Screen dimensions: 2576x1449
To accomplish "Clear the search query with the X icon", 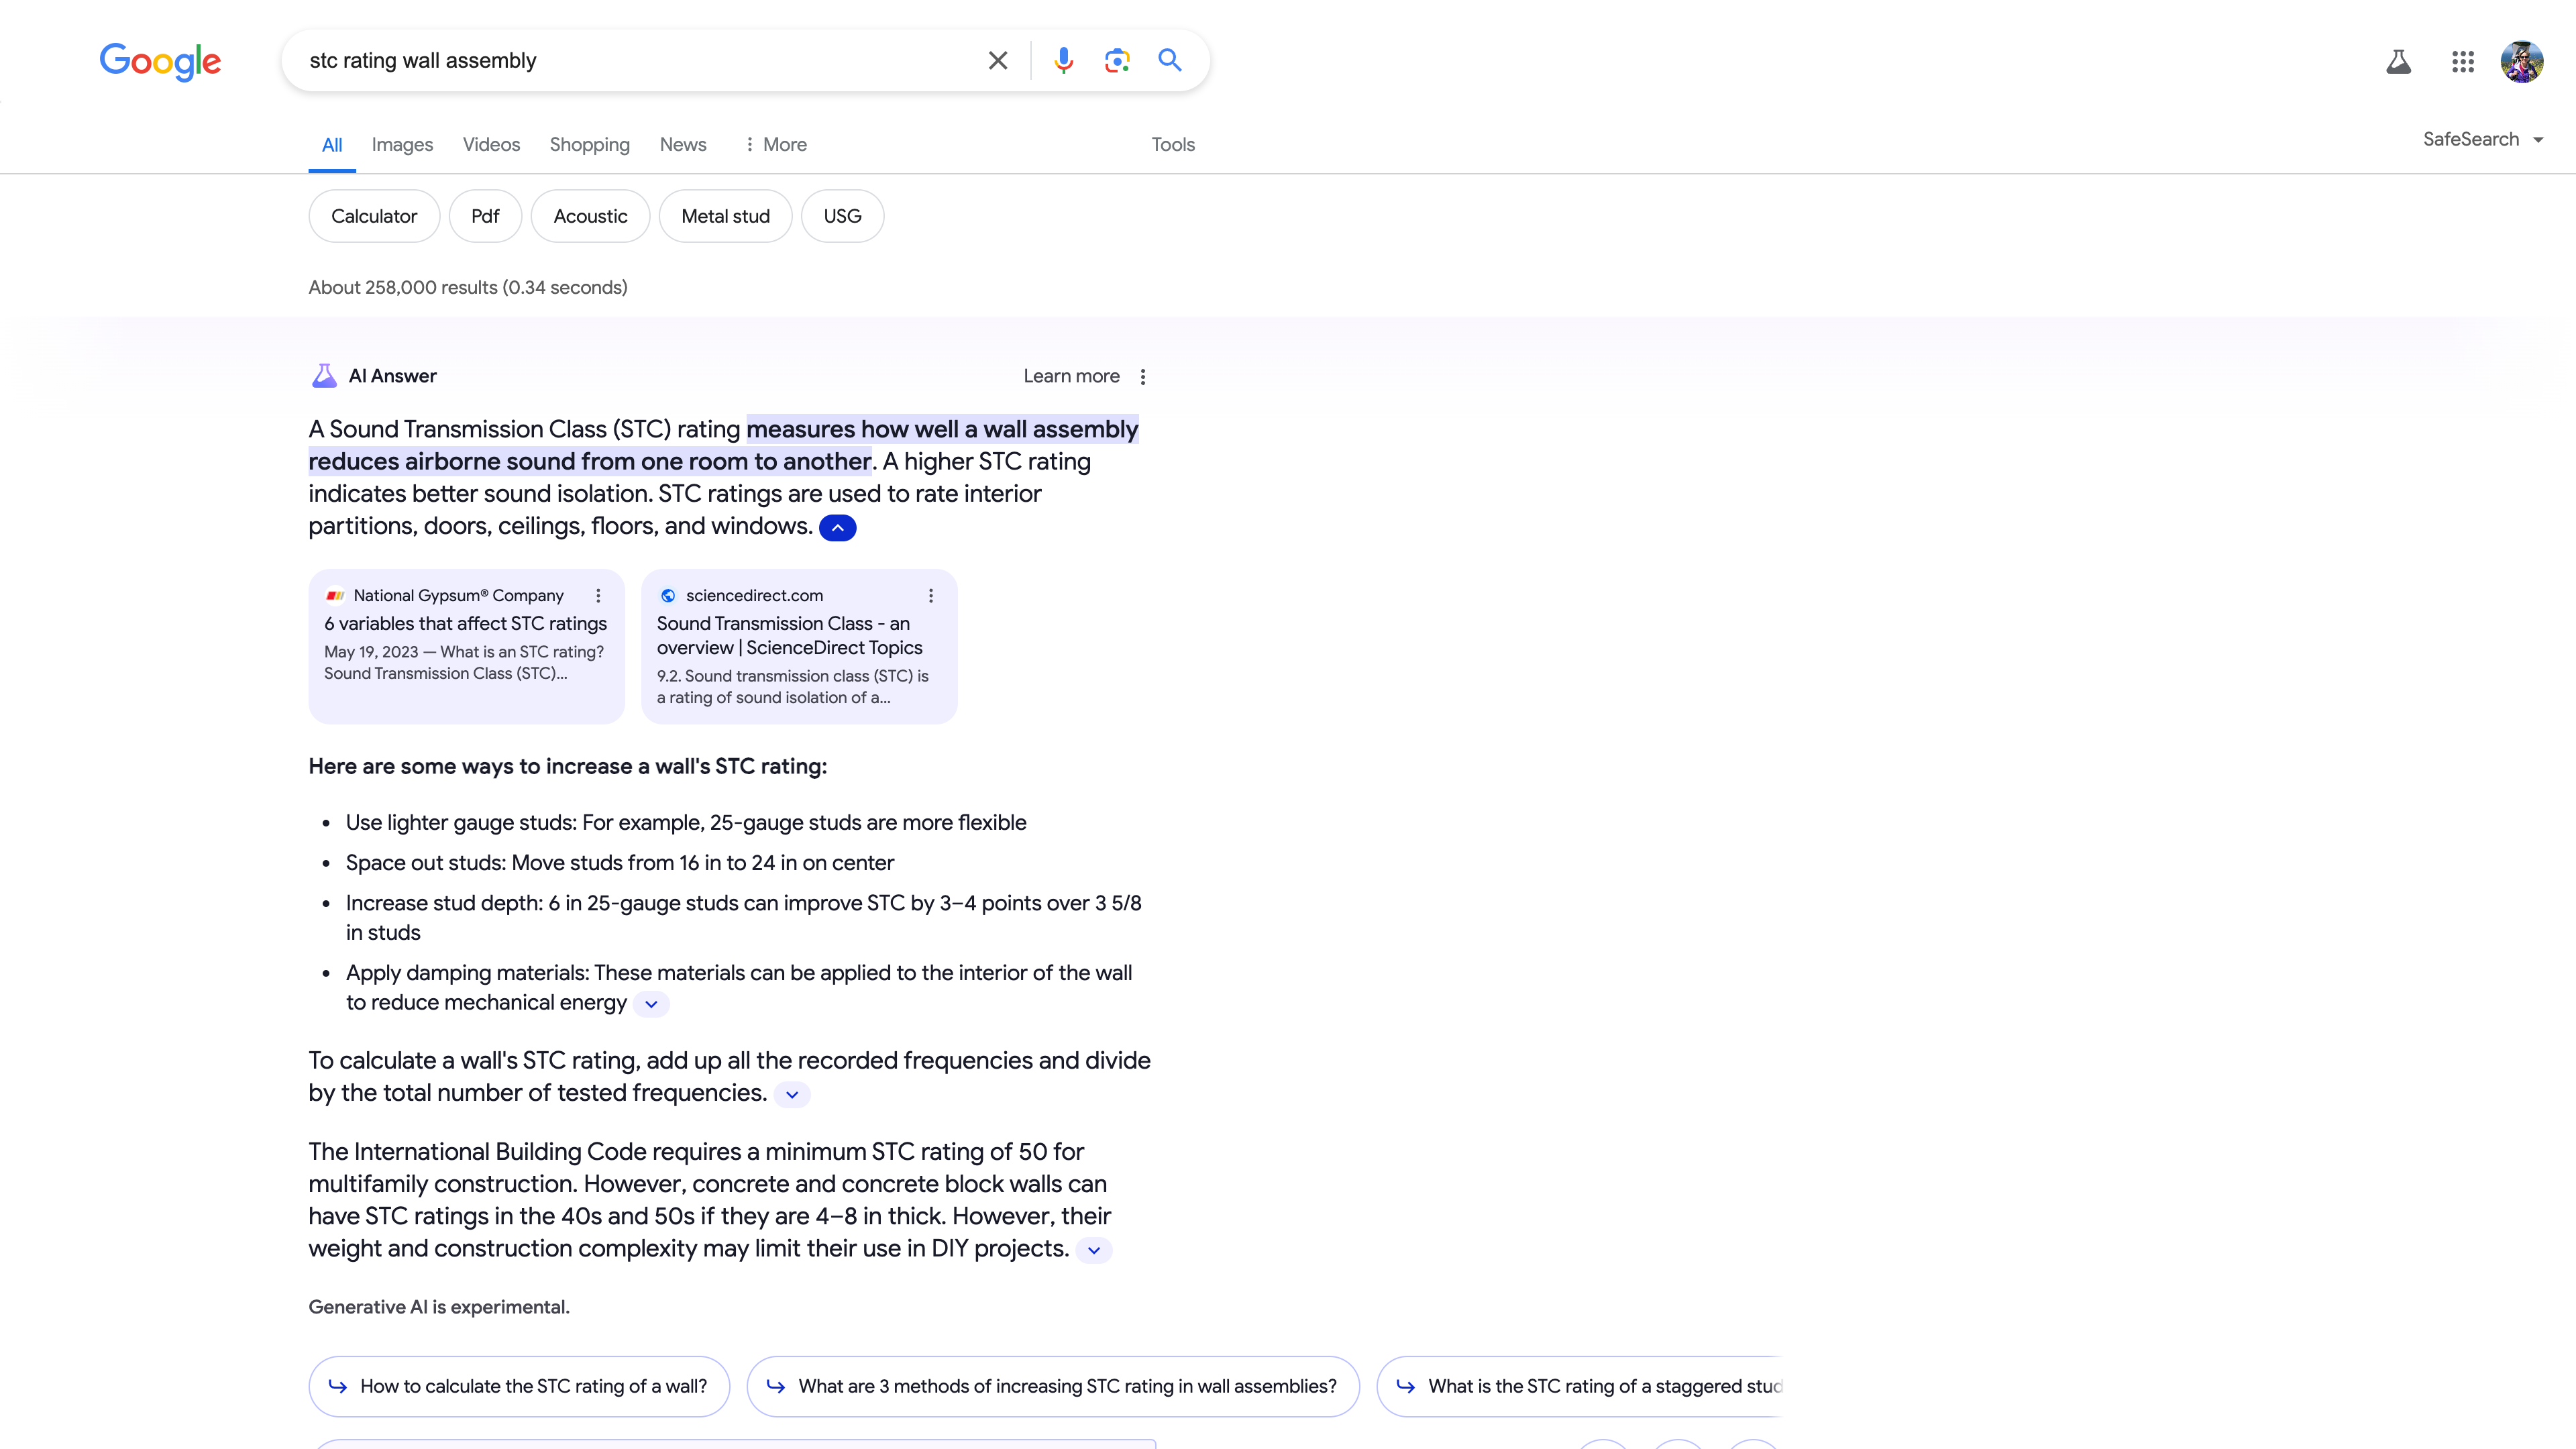I will tap(997, 60).
